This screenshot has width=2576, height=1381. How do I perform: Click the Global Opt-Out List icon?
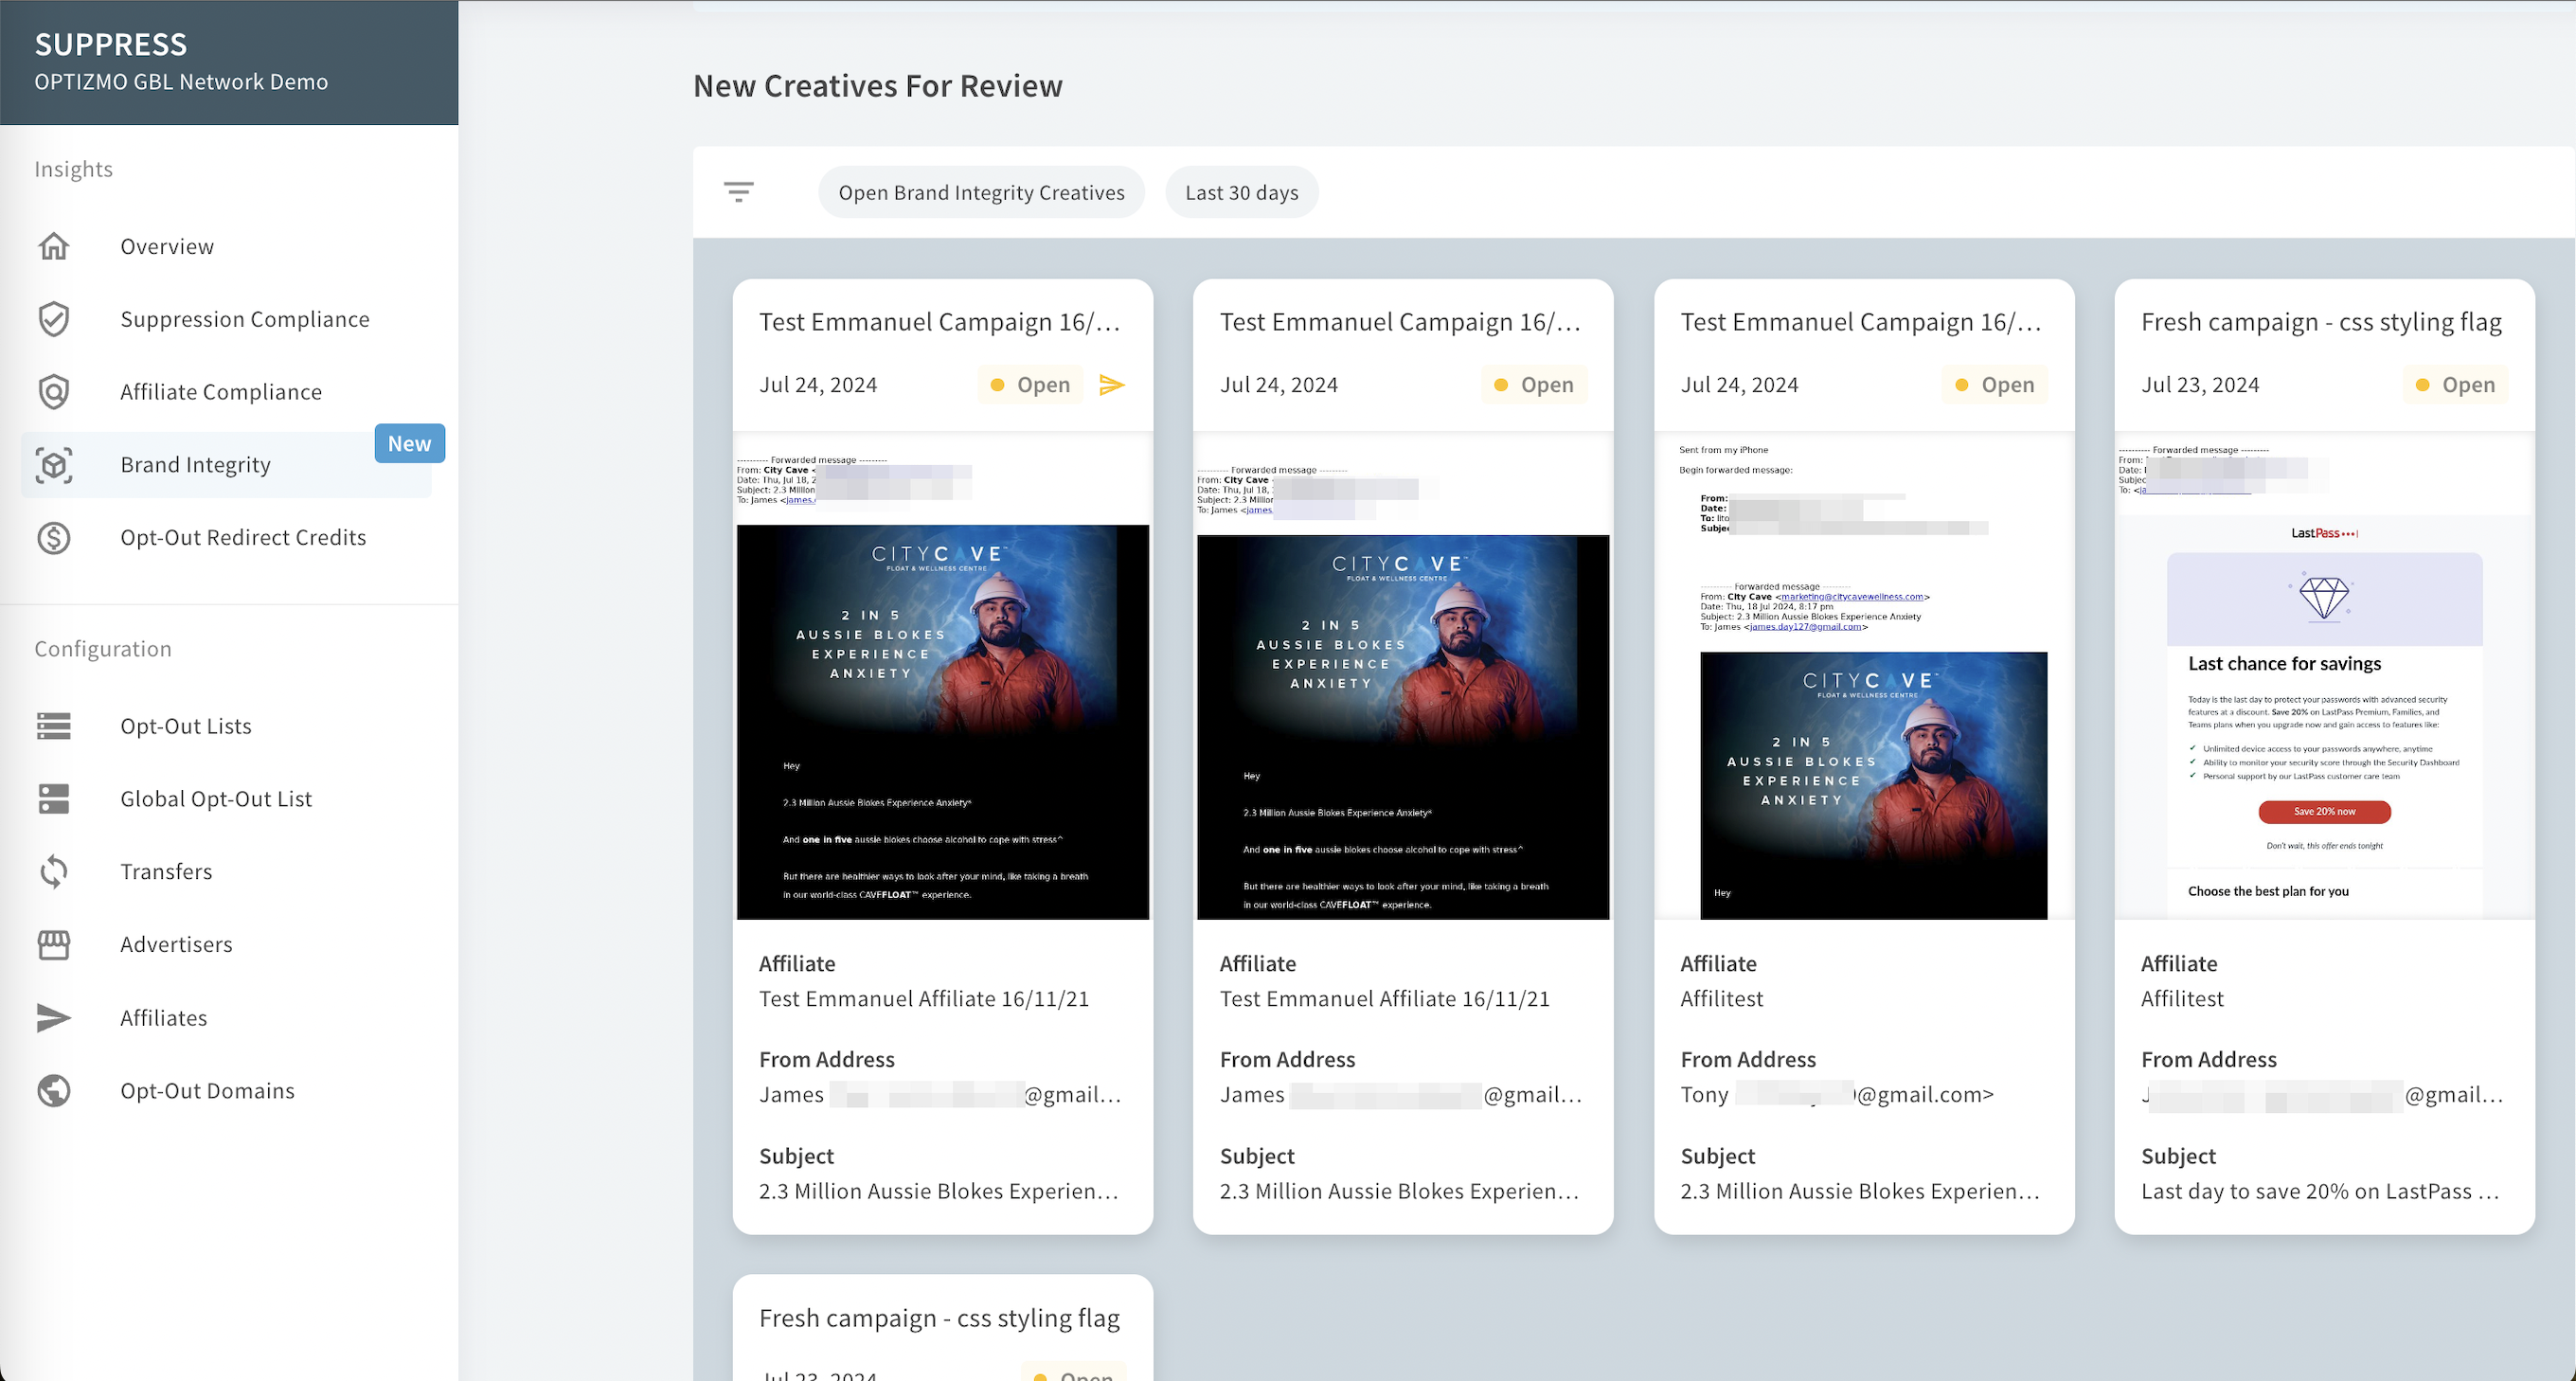point(54,799)
